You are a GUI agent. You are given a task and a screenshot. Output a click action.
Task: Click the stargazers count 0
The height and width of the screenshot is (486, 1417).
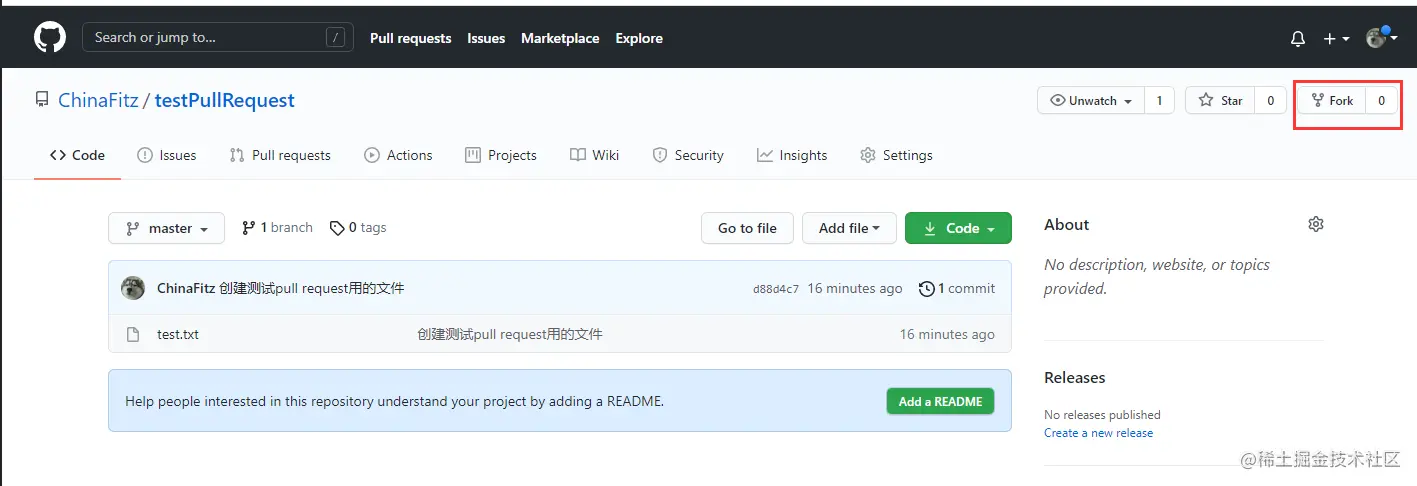(x=1271, y=100)
